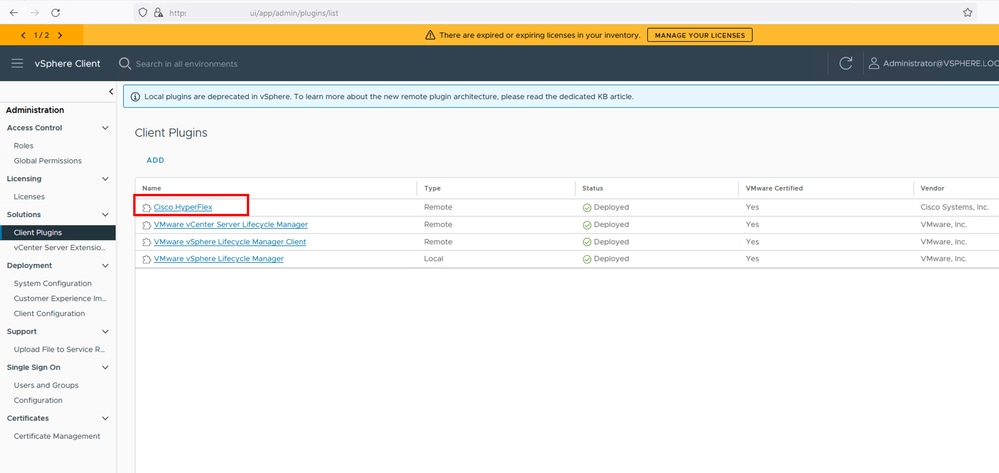Open VMware vCenter Server Lifecycle Manager link
999x473 pixels.
point(231,225)
